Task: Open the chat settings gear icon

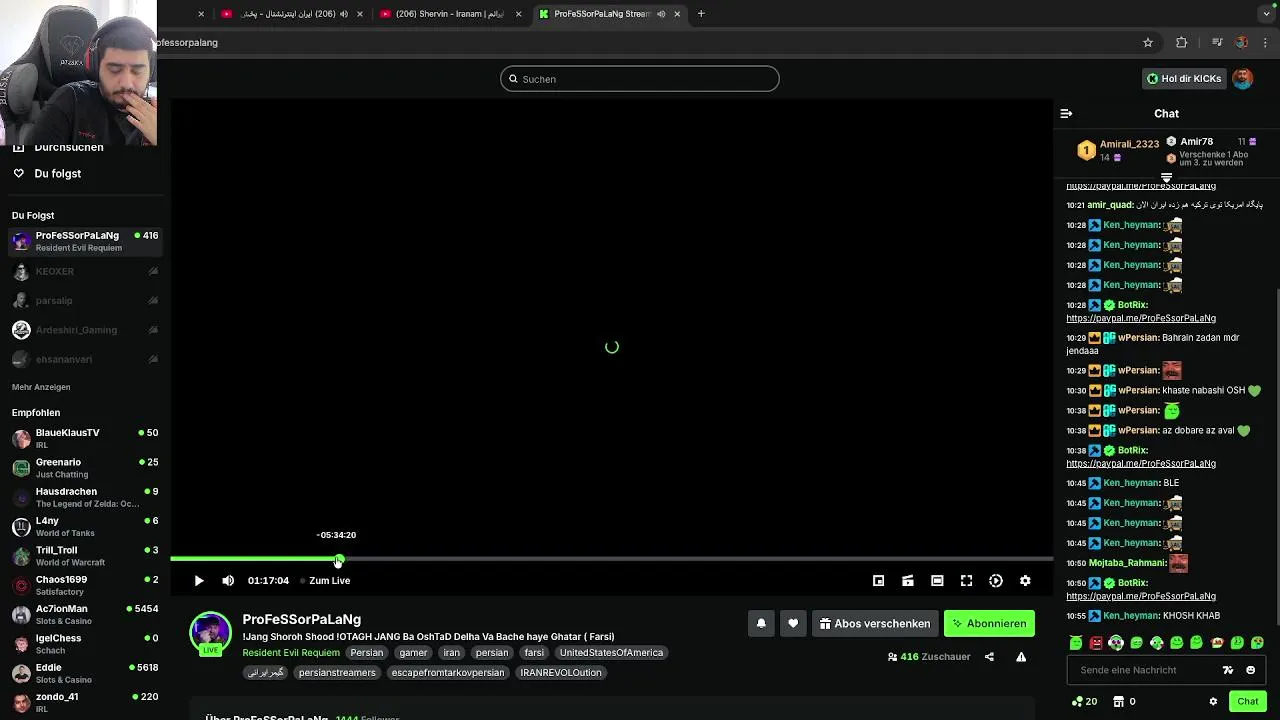Action: (1213, 702)
